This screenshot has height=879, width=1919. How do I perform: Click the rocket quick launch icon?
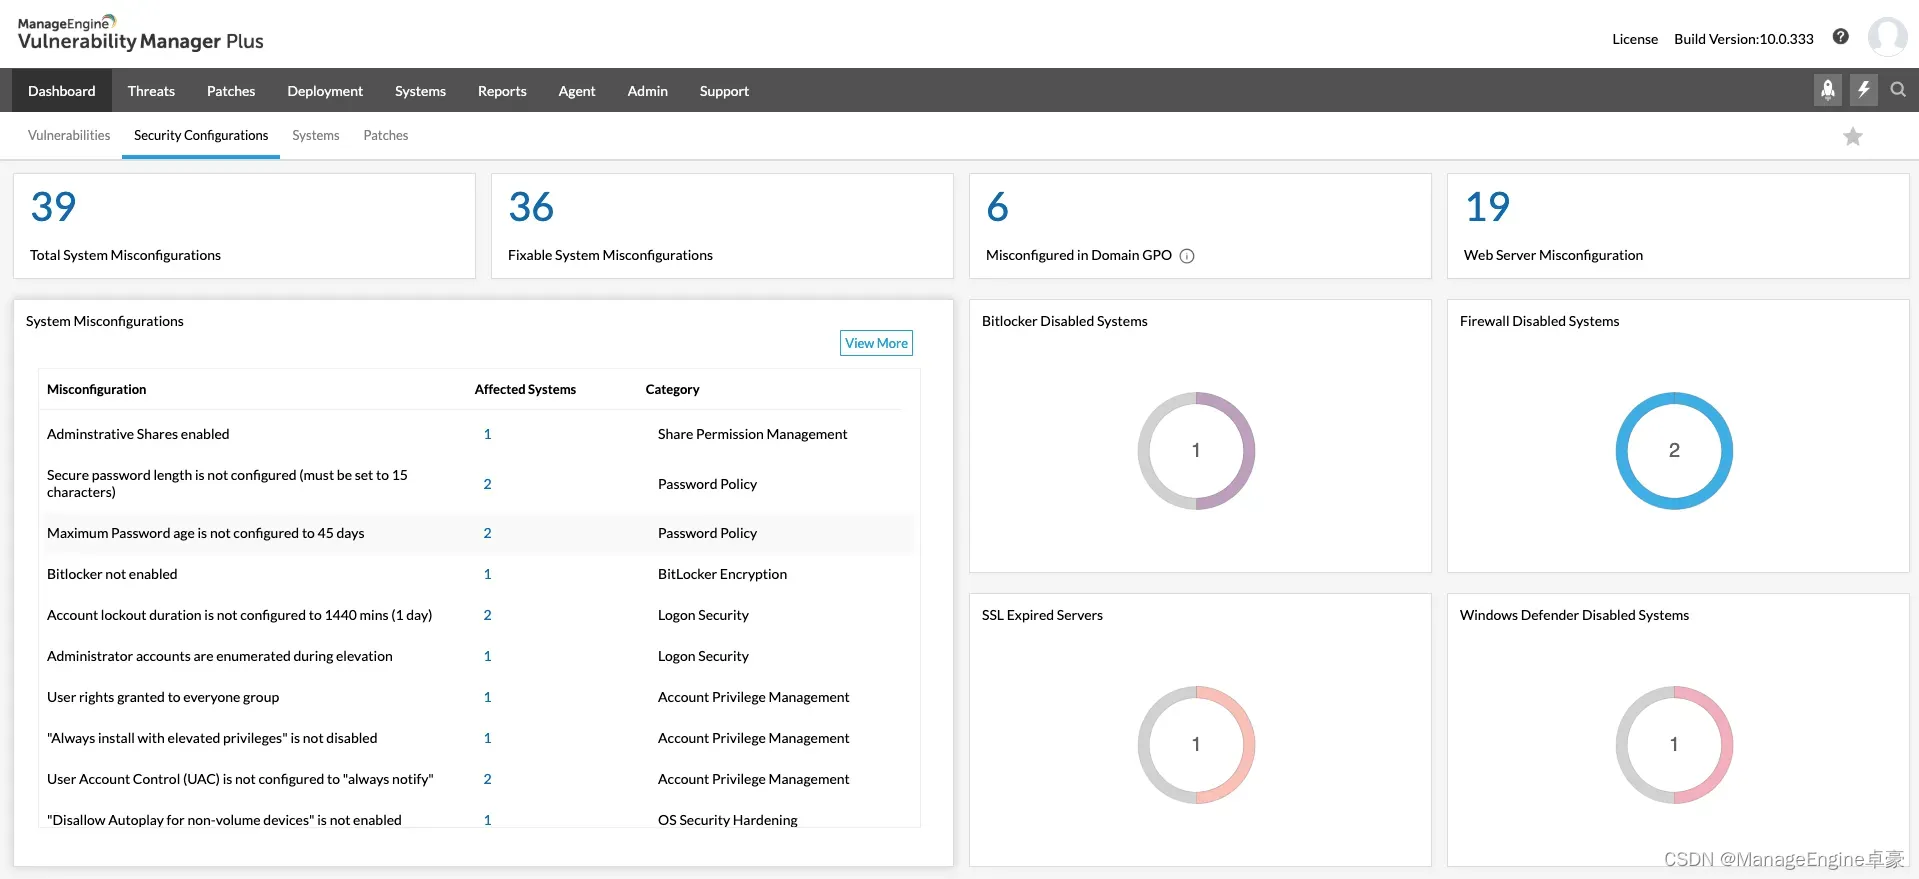tap(1828, 90)
